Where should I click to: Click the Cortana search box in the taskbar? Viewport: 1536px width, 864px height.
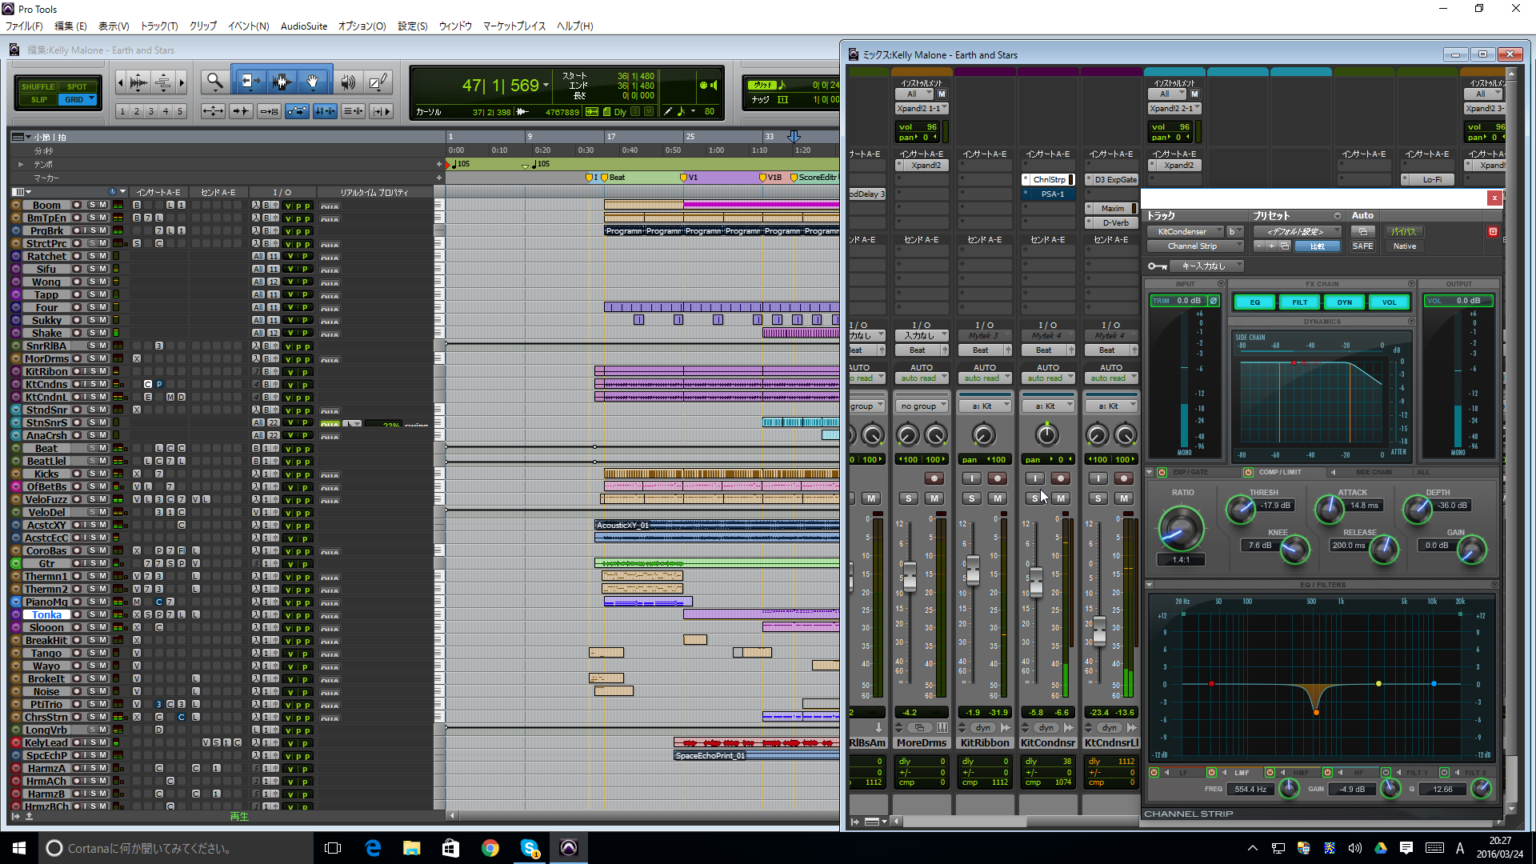point(150,847)
